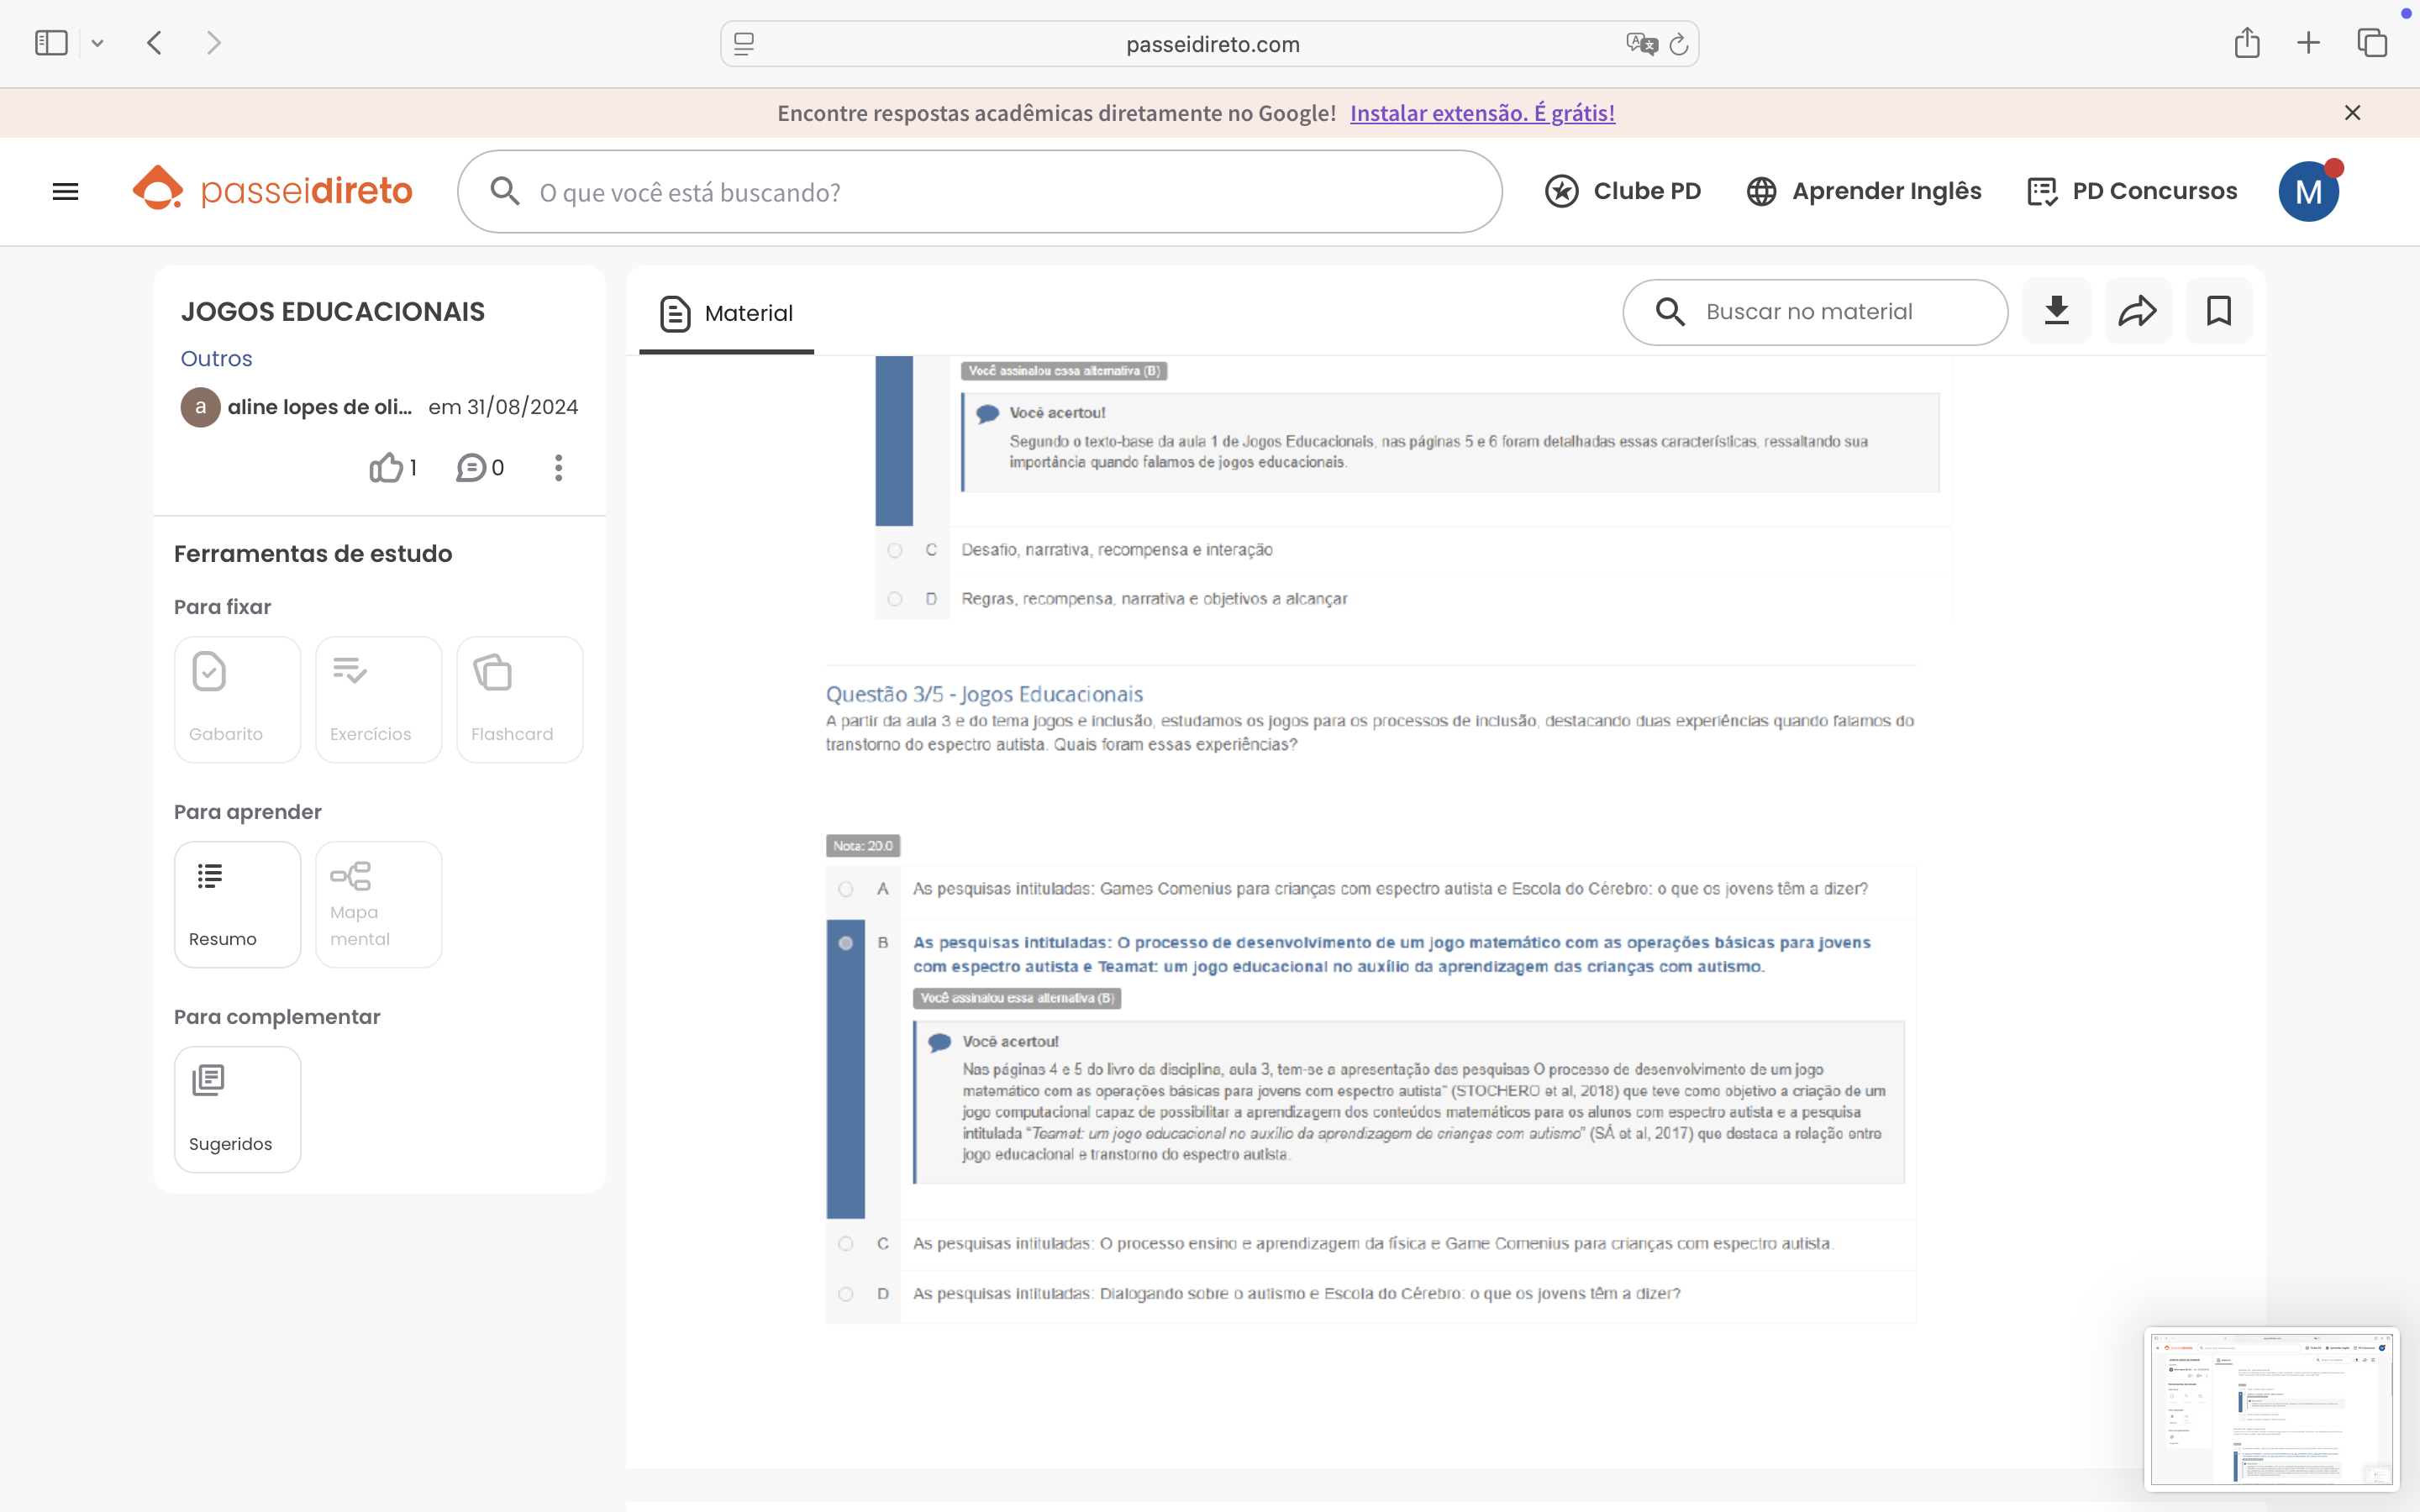Open the user profile avatar menu
Image resolution: width=2420 pixels, height=1512 pixels.
coord(2308,191)
